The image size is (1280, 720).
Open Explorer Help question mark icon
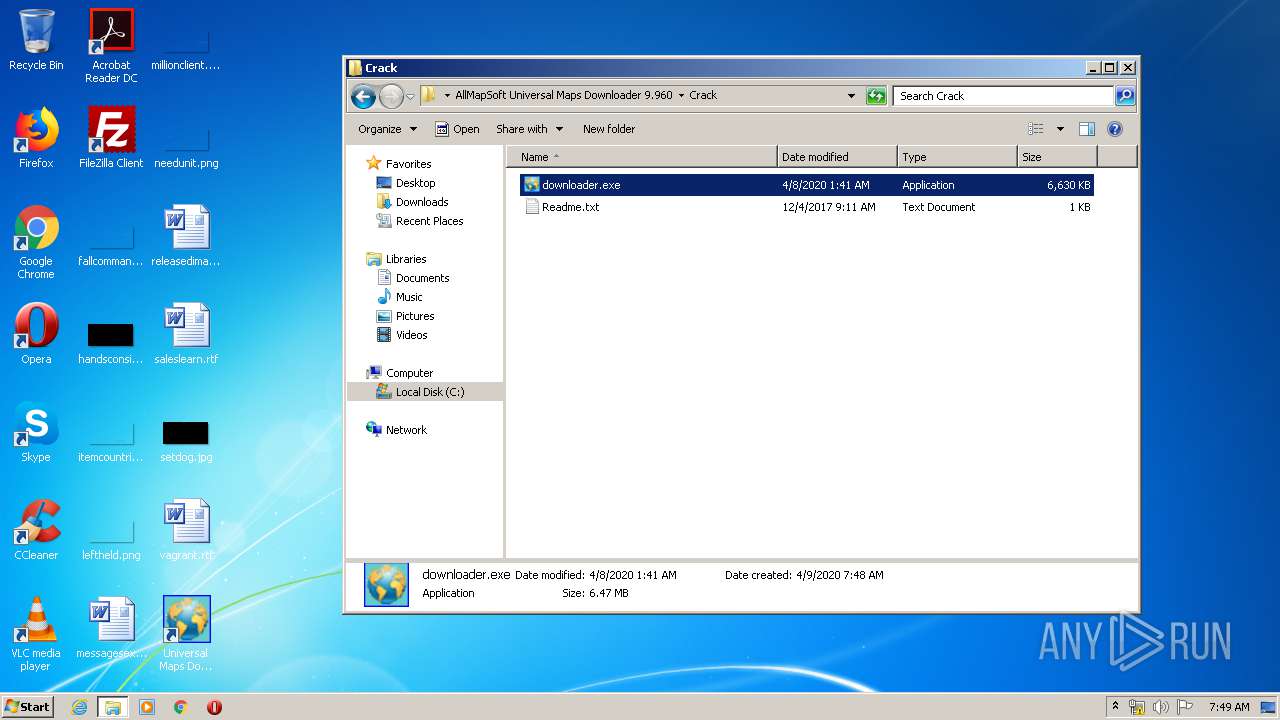point(1115,129)
